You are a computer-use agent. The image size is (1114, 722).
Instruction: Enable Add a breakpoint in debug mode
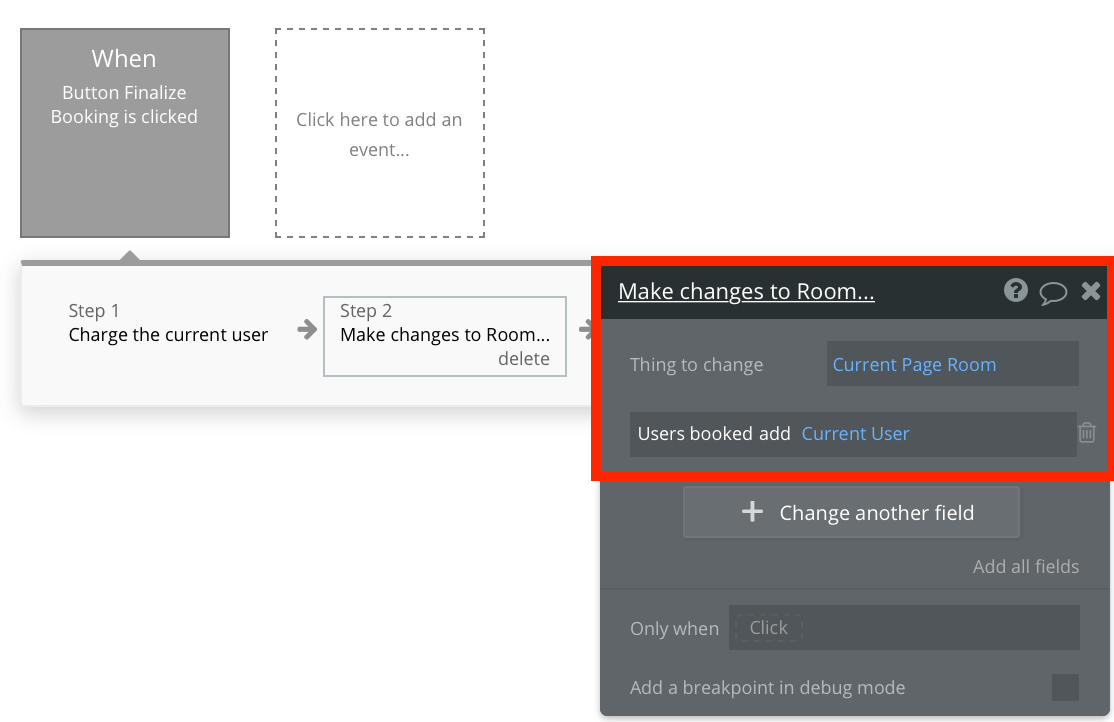(x=766, y=688)
